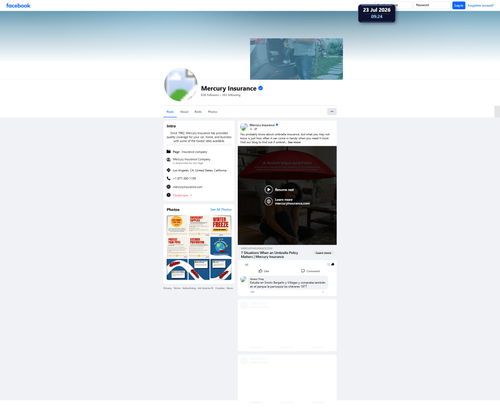The height and width of the screenshot is (411, 500).
Task: Click the Mercury Insurance post author name
Action: (x=262, y=125)
